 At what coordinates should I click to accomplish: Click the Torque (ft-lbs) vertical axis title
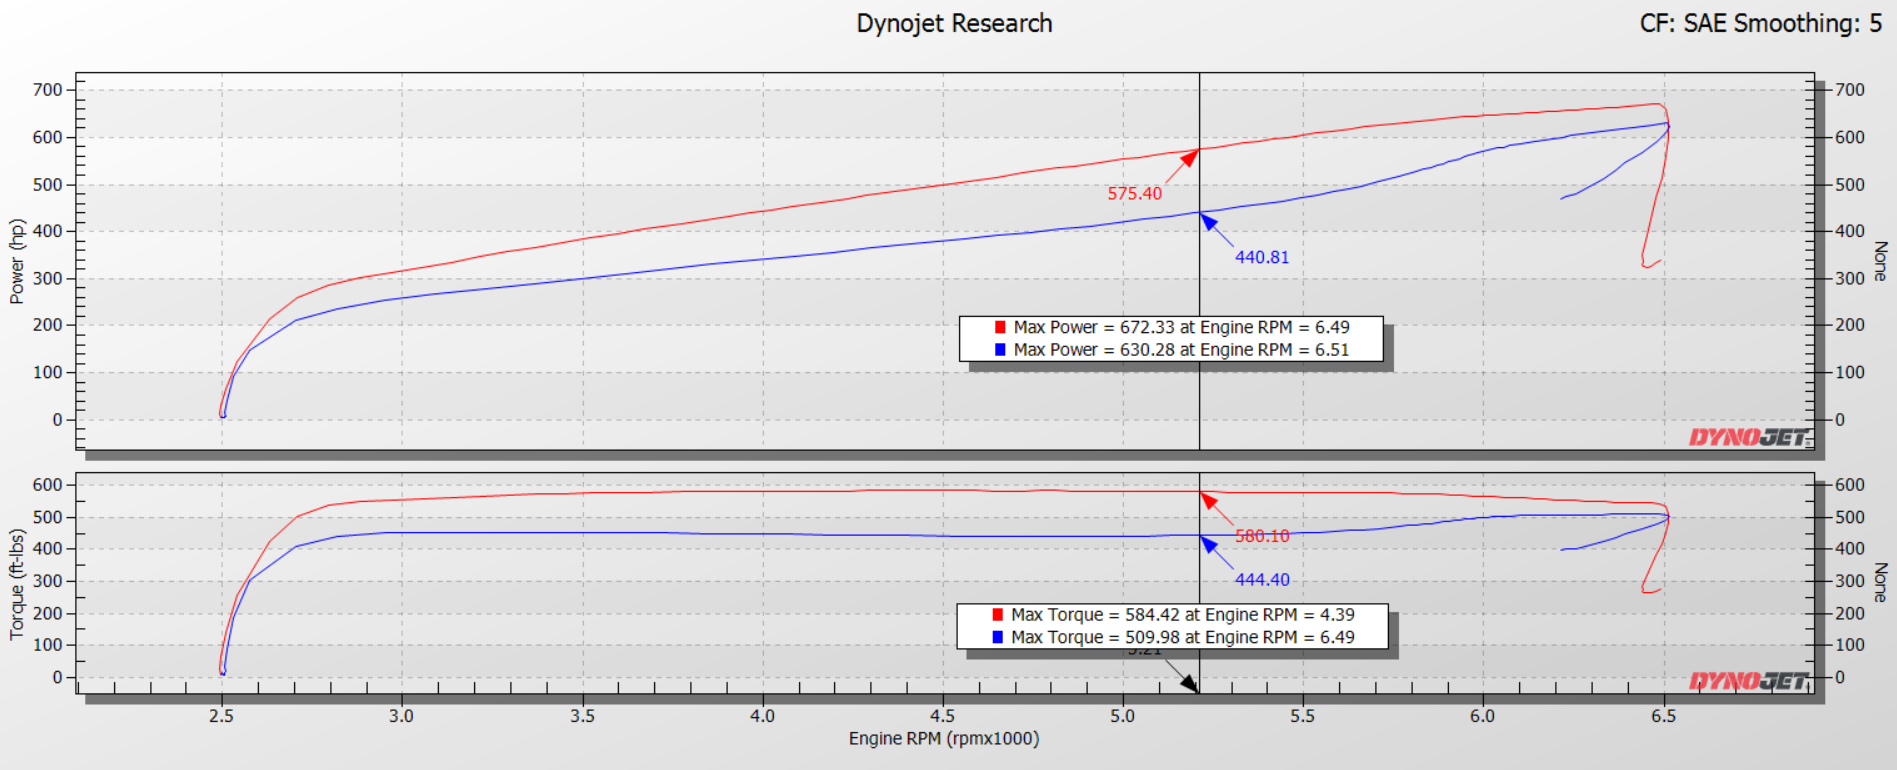coord(17,585)
